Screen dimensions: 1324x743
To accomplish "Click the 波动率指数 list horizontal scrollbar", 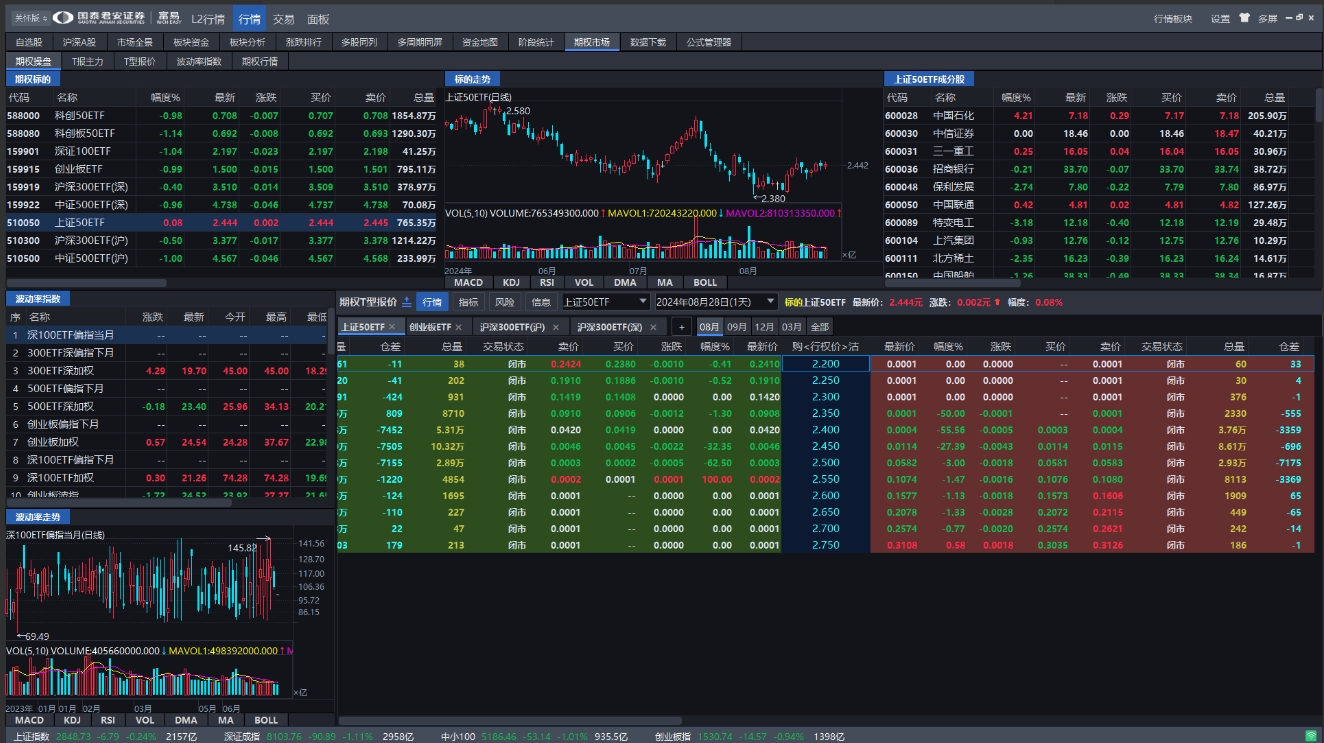I will coord(120,502).
